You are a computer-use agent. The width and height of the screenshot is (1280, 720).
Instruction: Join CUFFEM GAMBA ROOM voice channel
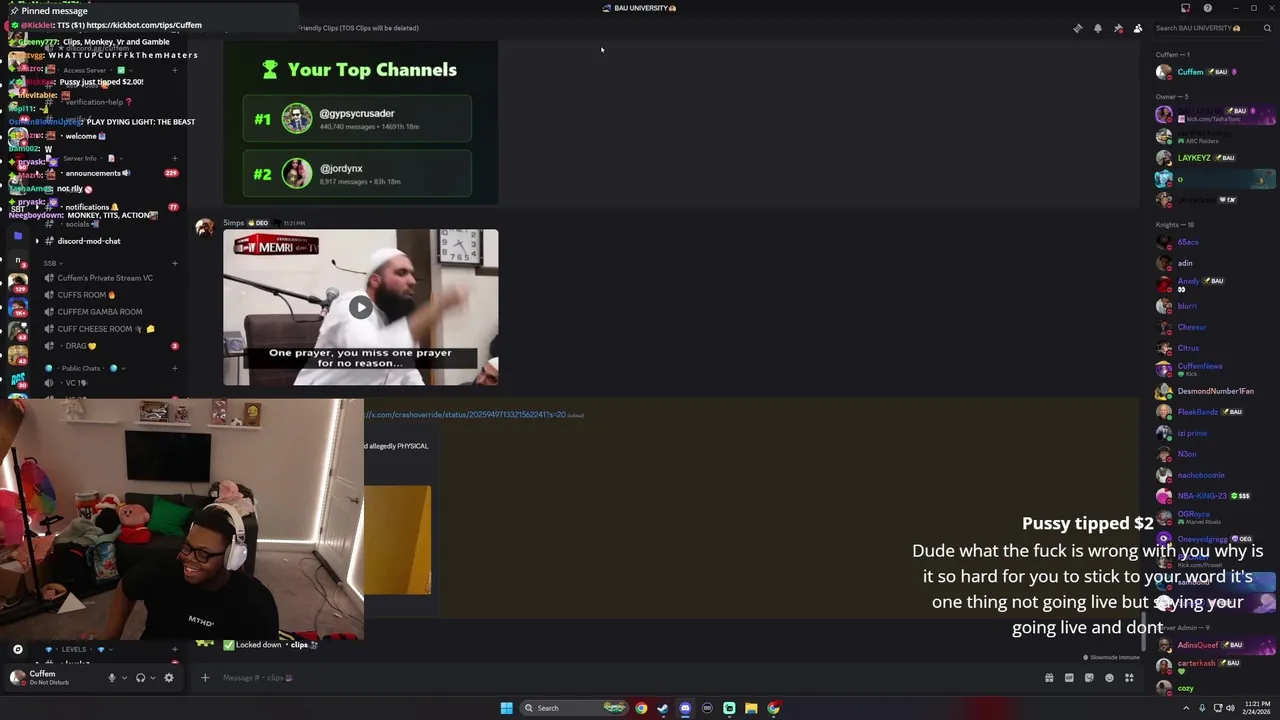pyautogui.click(x=110, y=312)
